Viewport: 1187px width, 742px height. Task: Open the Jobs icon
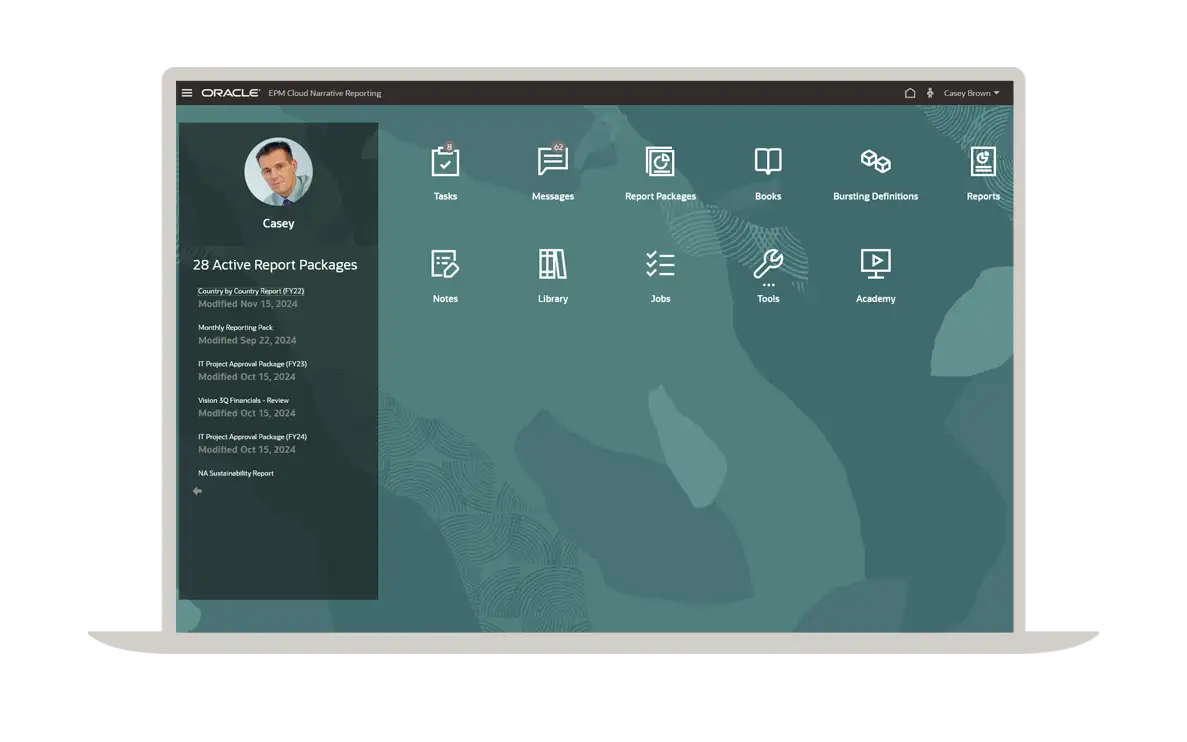pyautogui.click(x=660, y=265)
